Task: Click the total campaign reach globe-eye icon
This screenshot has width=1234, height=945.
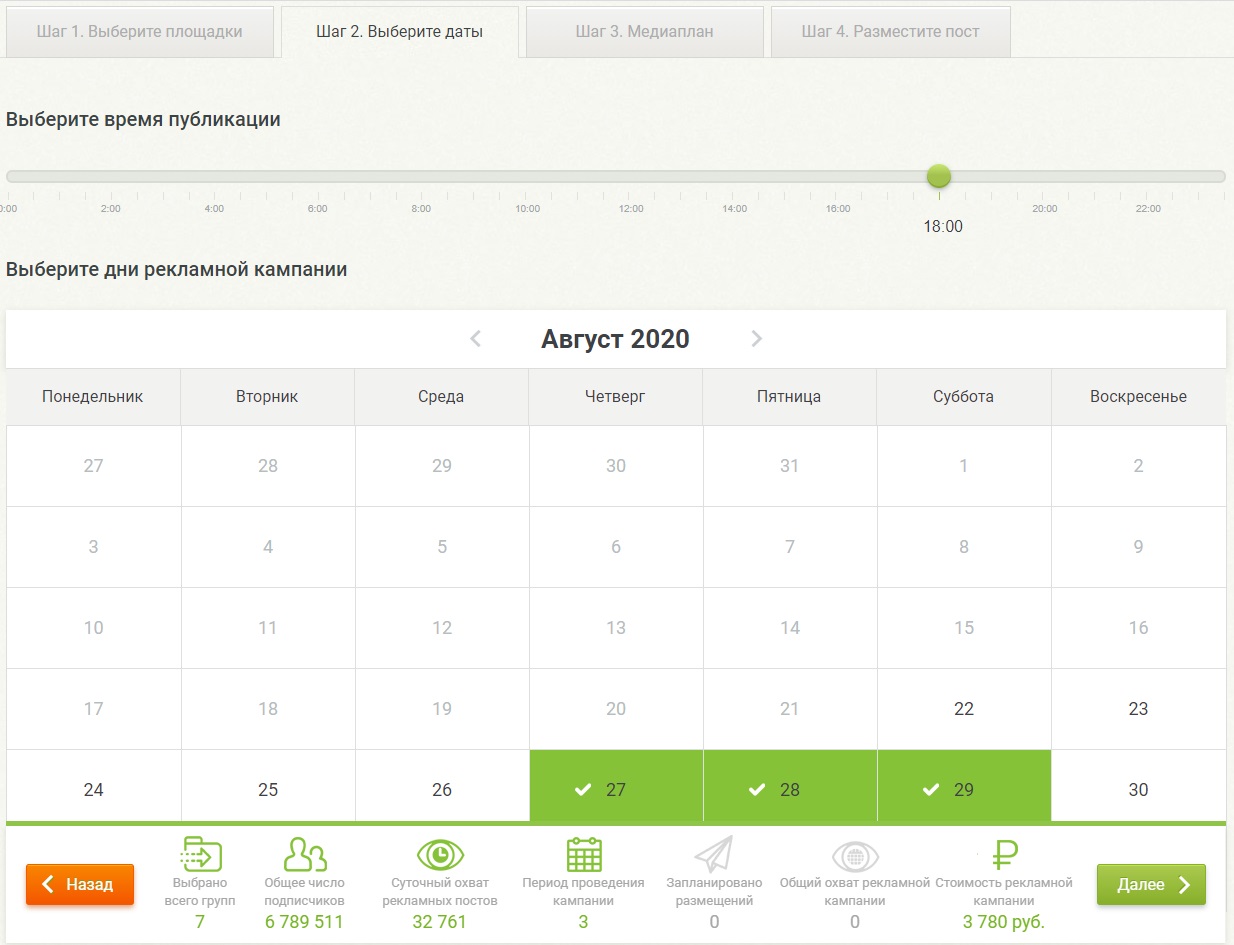Action: [855, 856]
